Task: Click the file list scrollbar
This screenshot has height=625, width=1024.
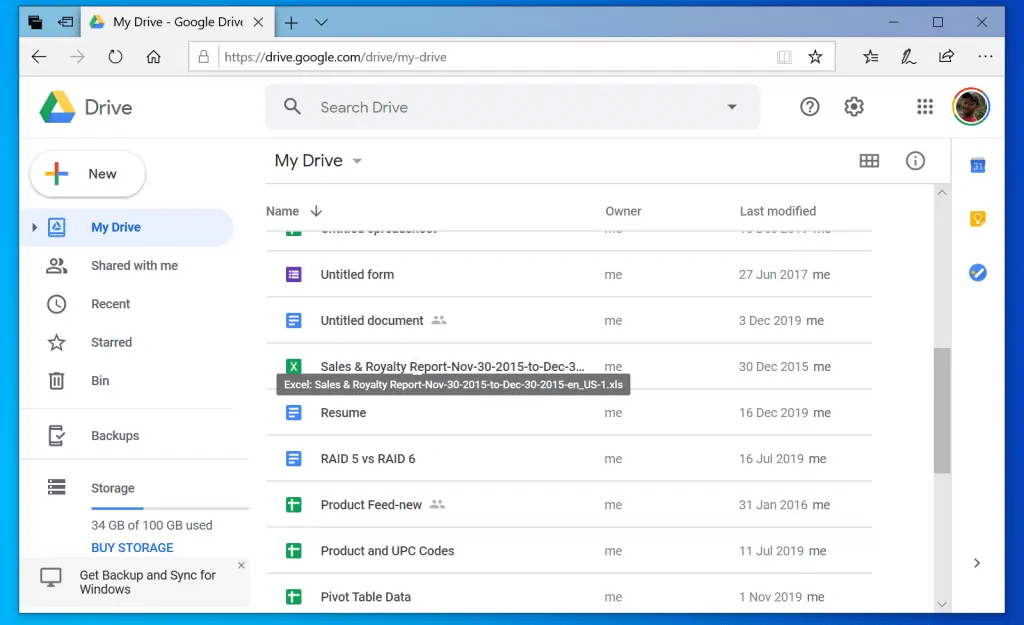Action: [941, 410]
